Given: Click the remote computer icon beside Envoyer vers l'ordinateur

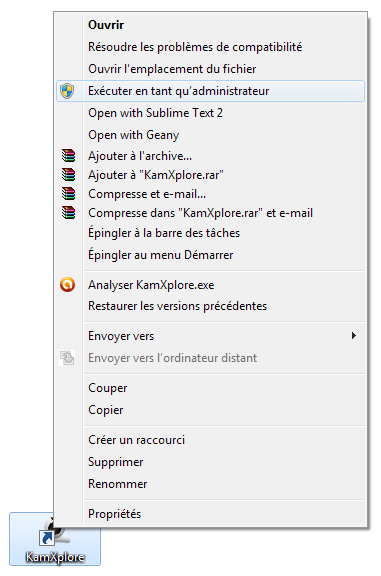Looking at the screenshot, I should [x=67, y=358].
